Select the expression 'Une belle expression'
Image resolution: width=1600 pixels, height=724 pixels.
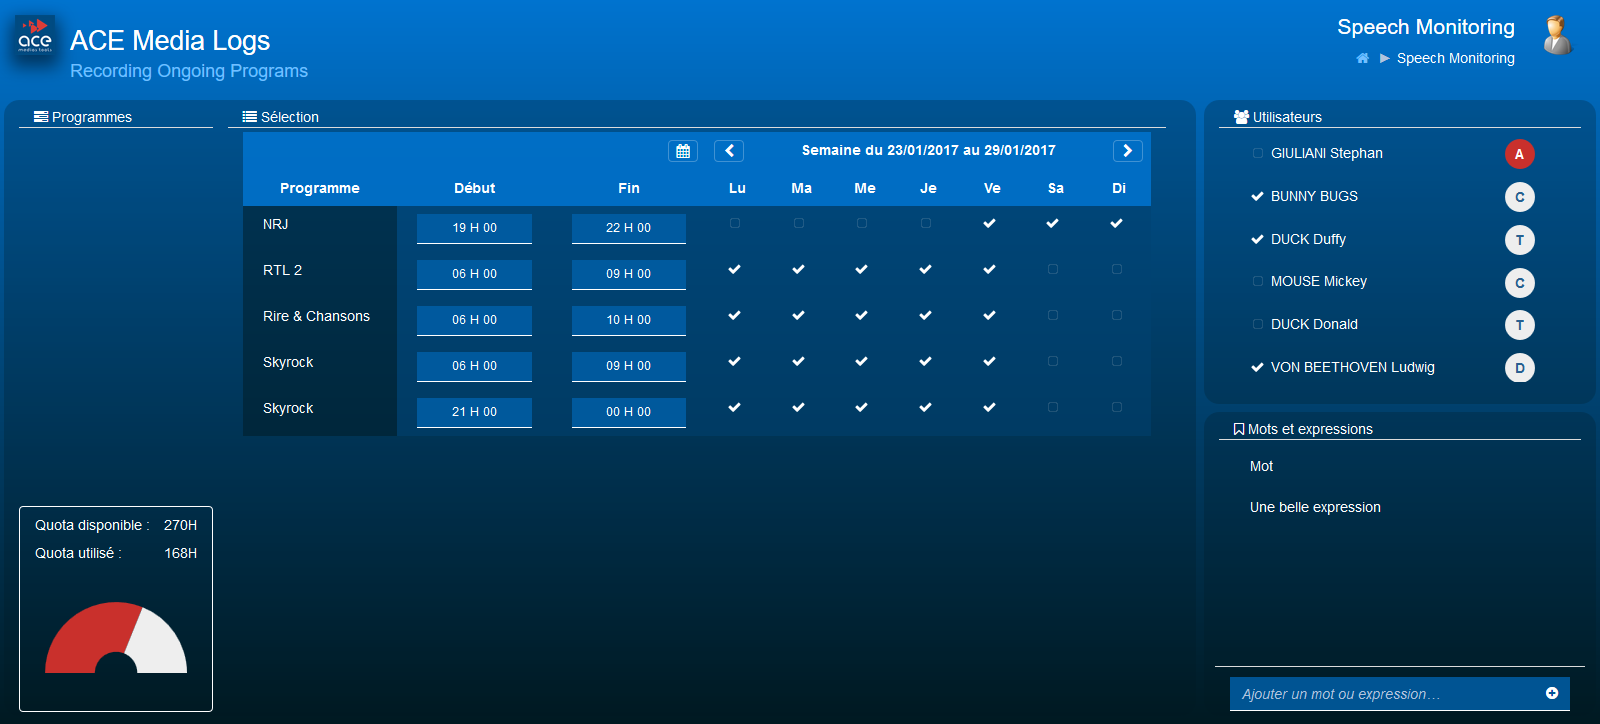pos(1315,507)
